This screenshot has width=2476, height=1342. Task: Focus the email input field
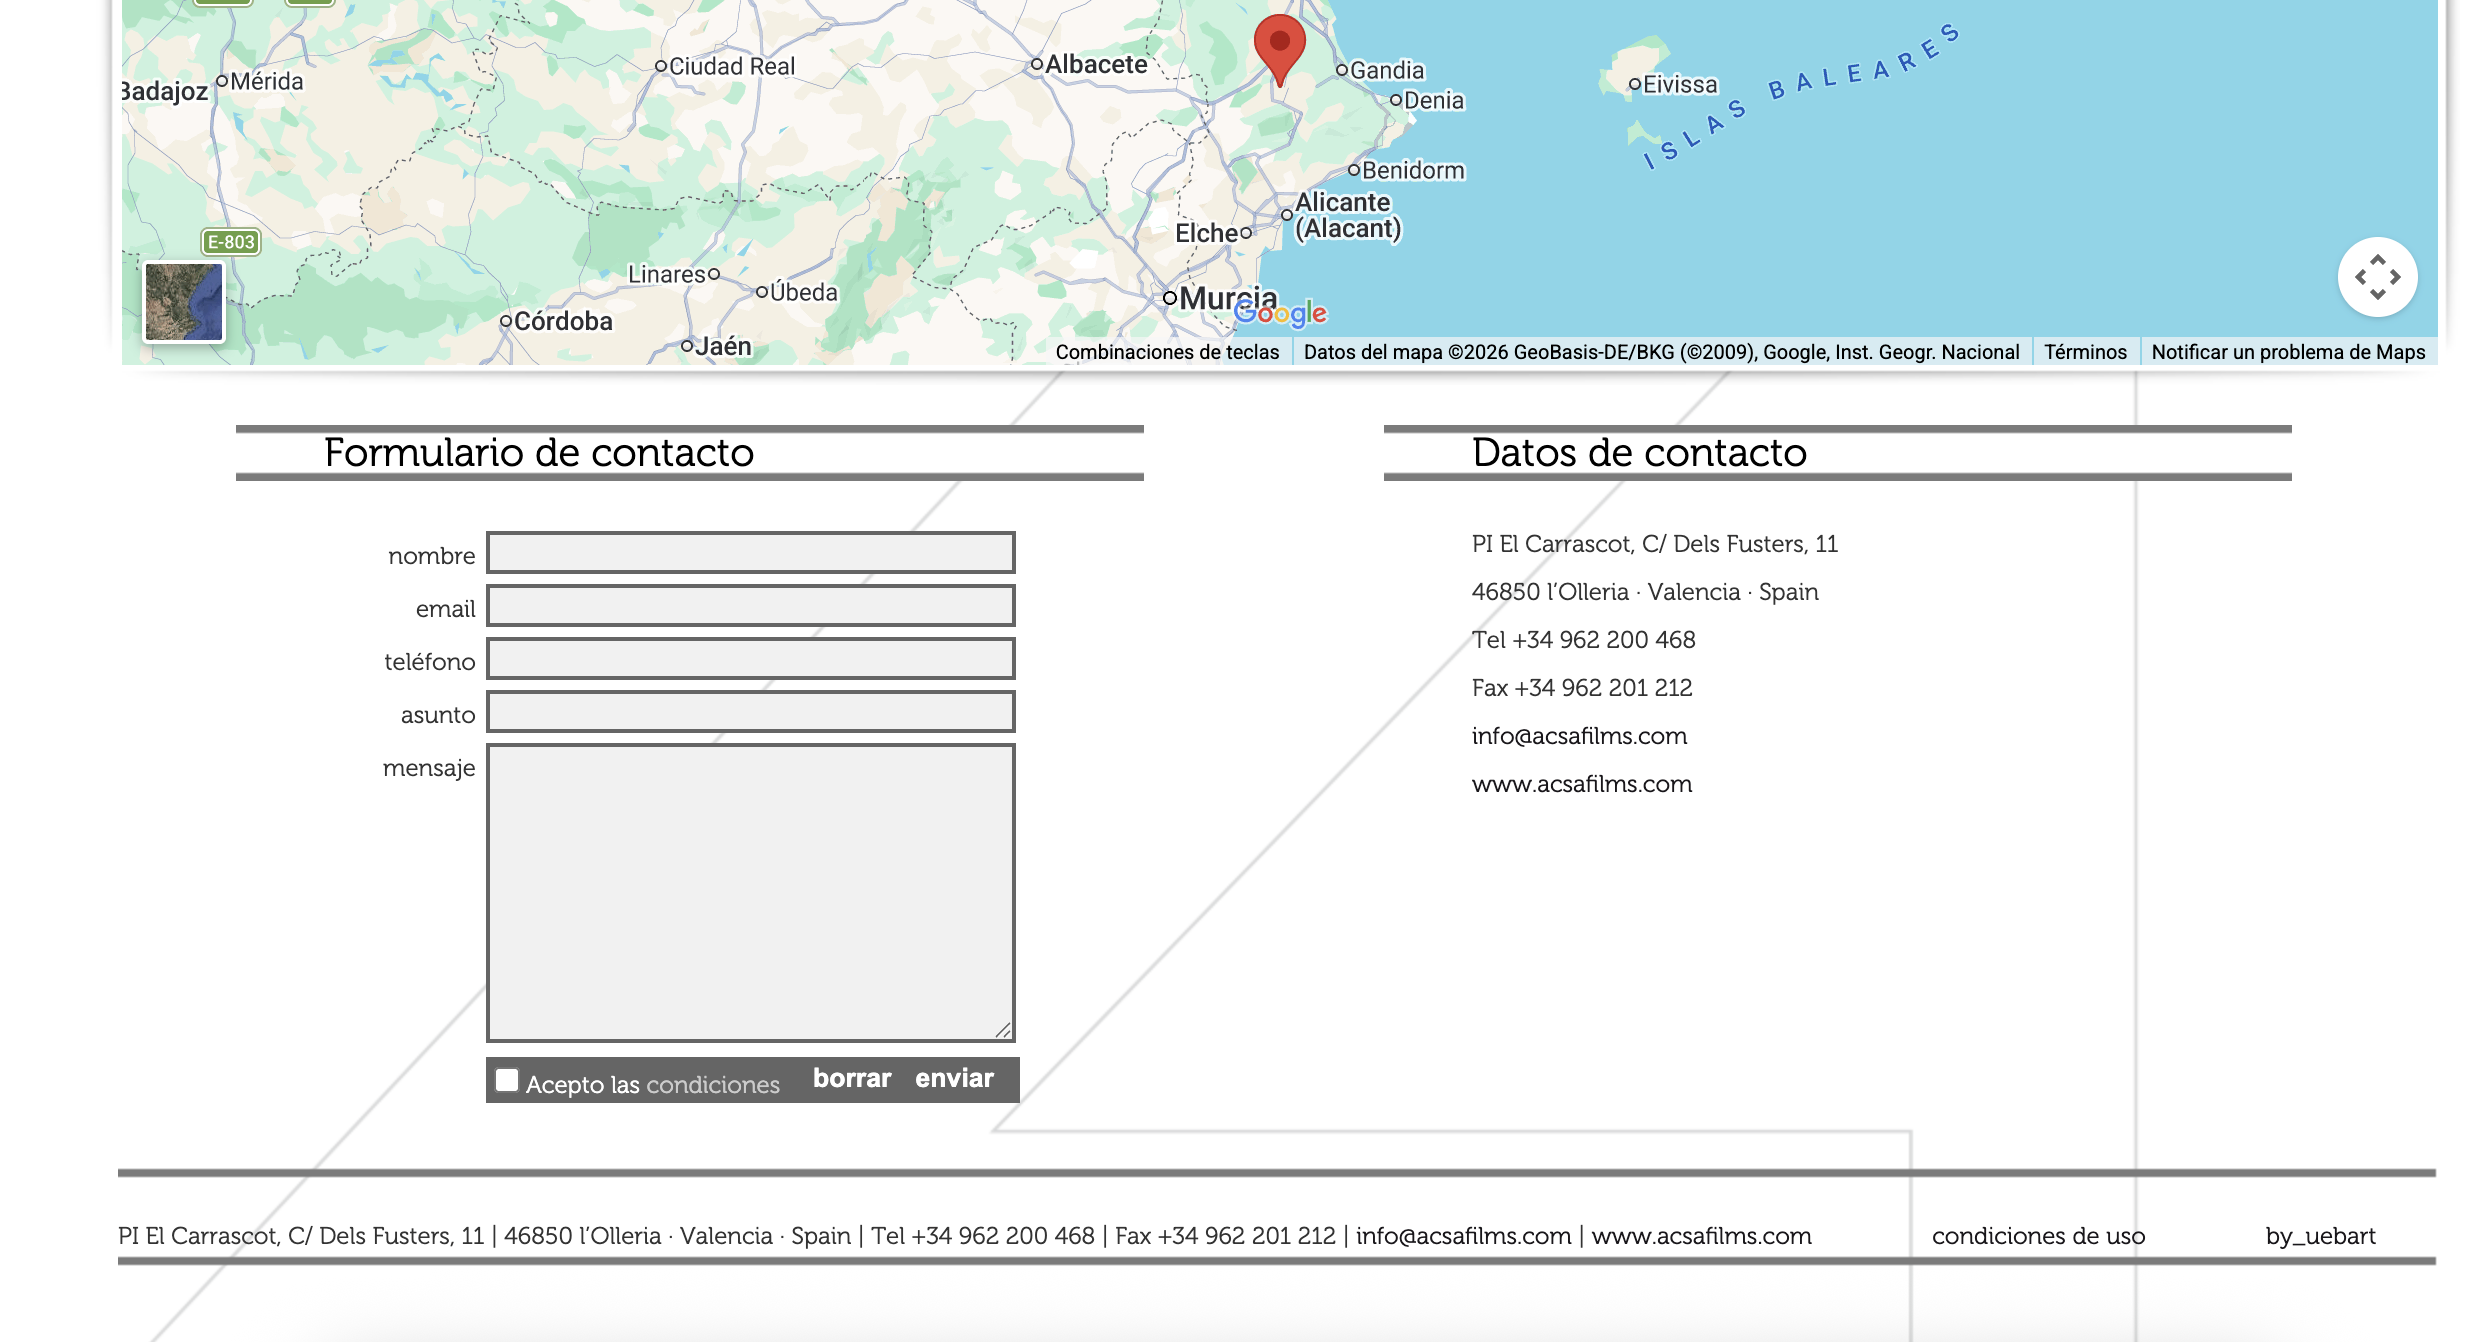(x=750, y=606)
